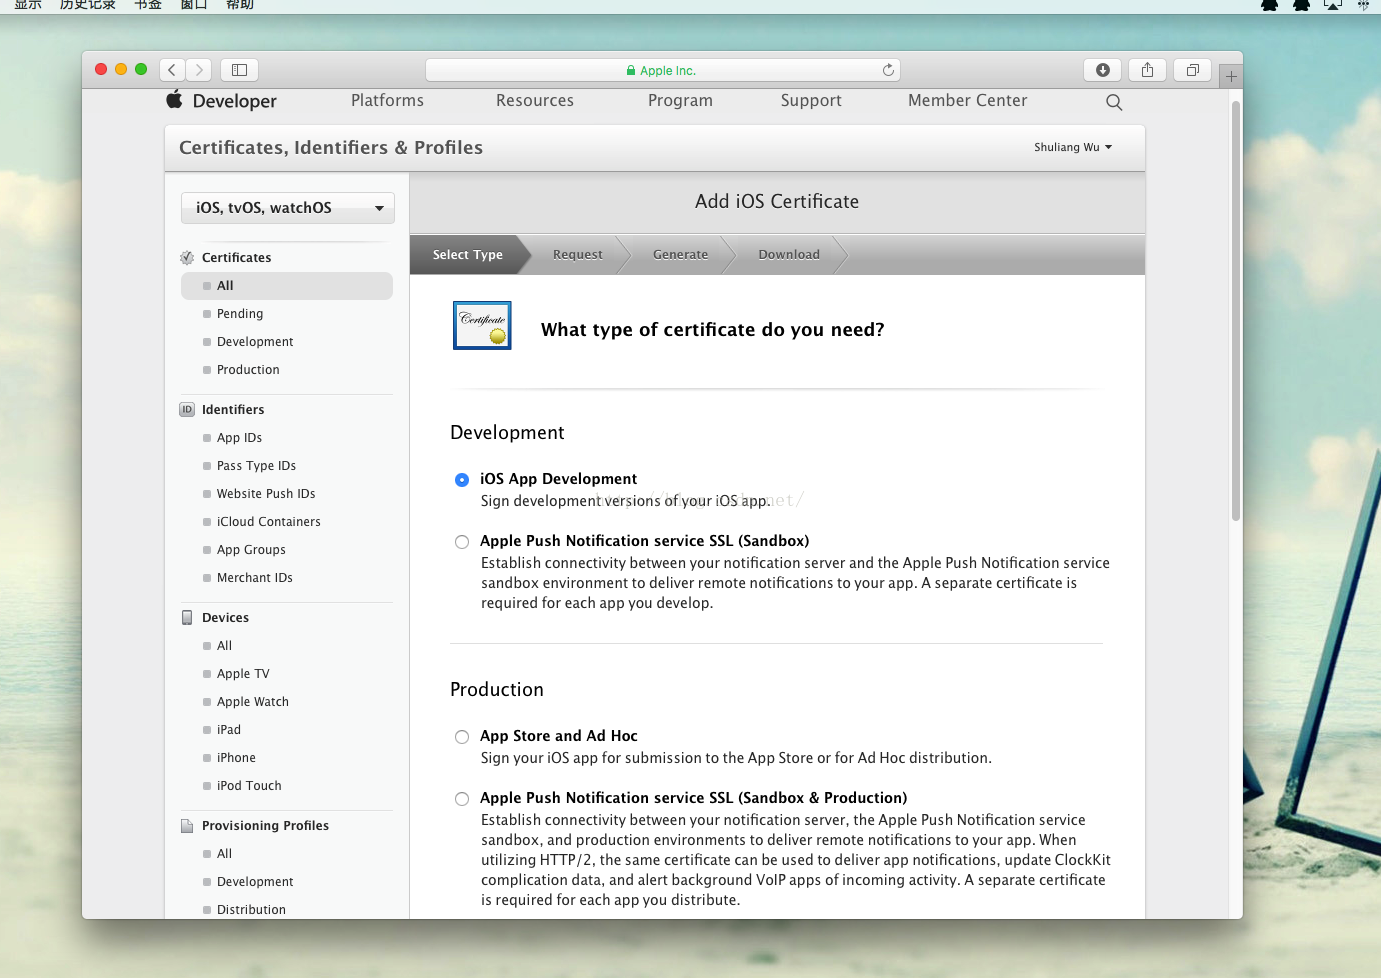Click the certificate illustration icon
This screenshot has height=978, width=1381.
482,326
